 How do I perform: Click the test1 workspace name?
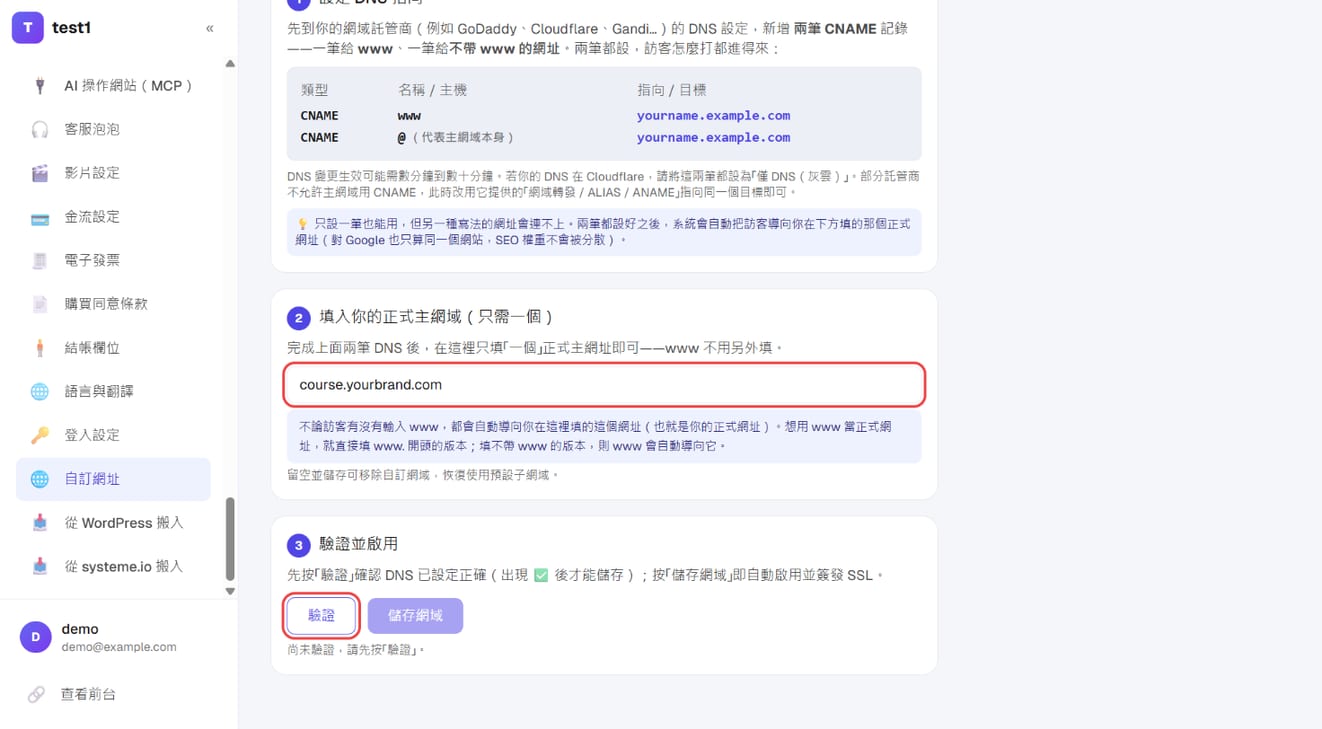pos(72,28)
